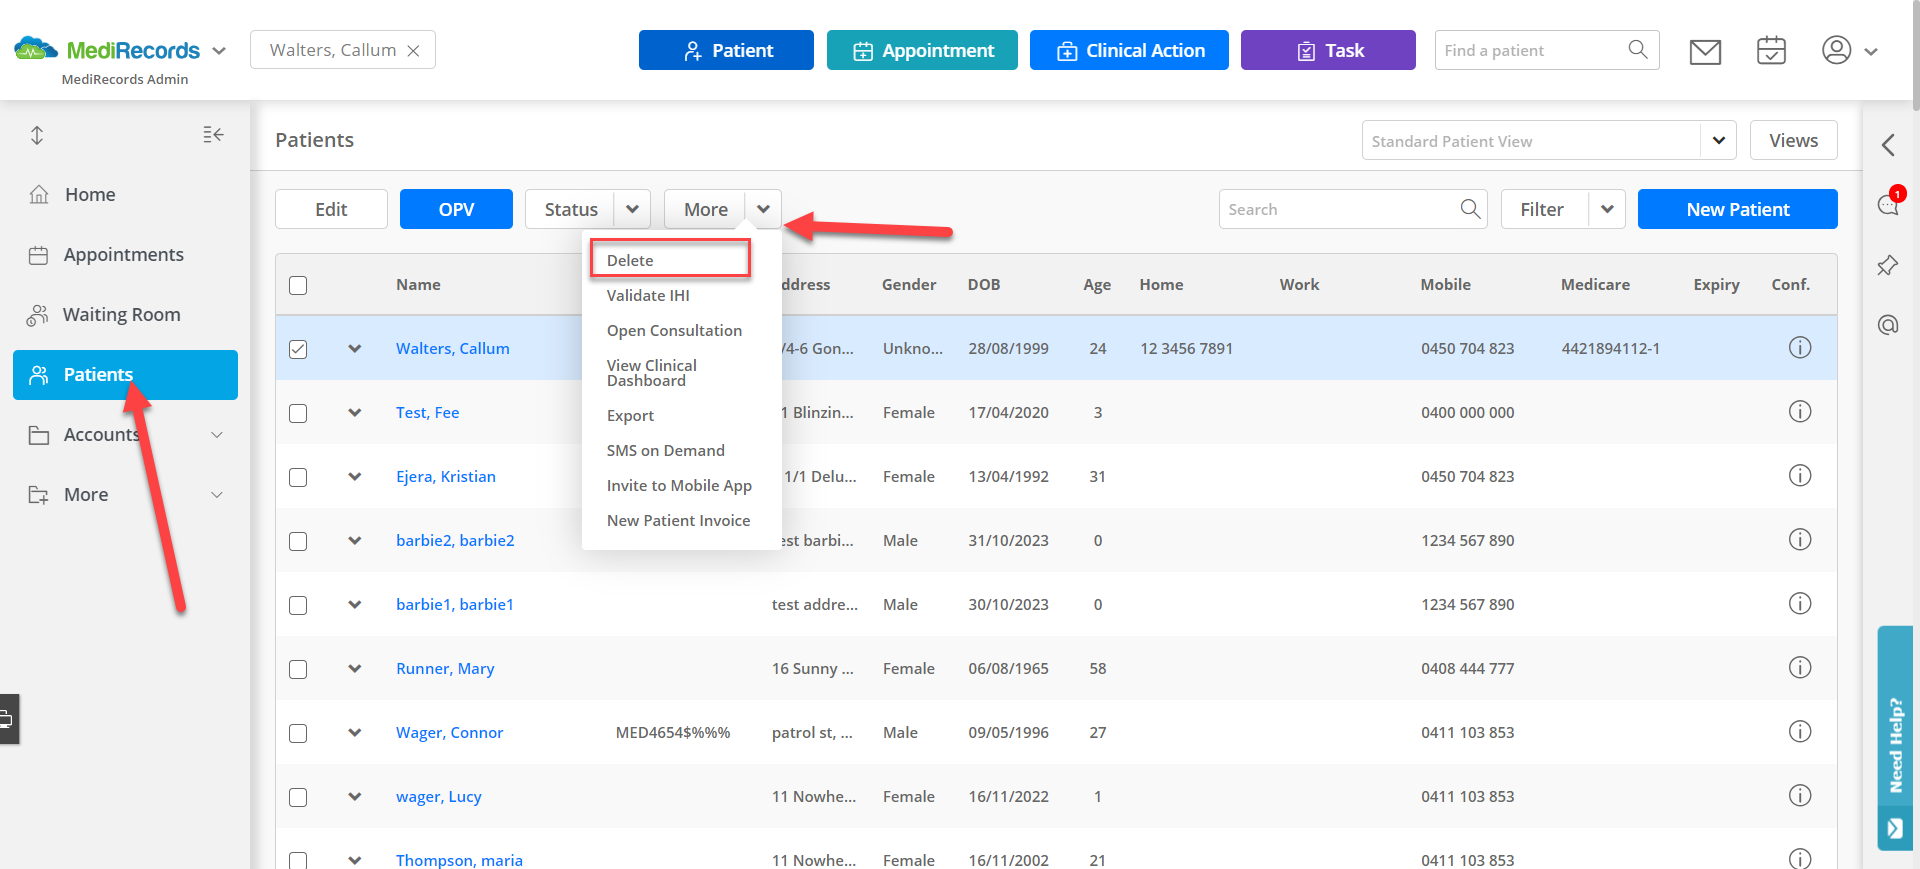This screenshot has width=1920, height=869.
Task: Select SMS on Demand menu item
Action: pos(666,450)
